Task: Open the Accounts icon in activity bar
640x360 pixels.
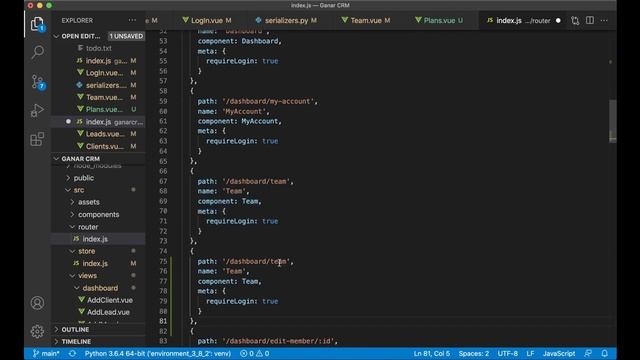Action: click(37, 303)
